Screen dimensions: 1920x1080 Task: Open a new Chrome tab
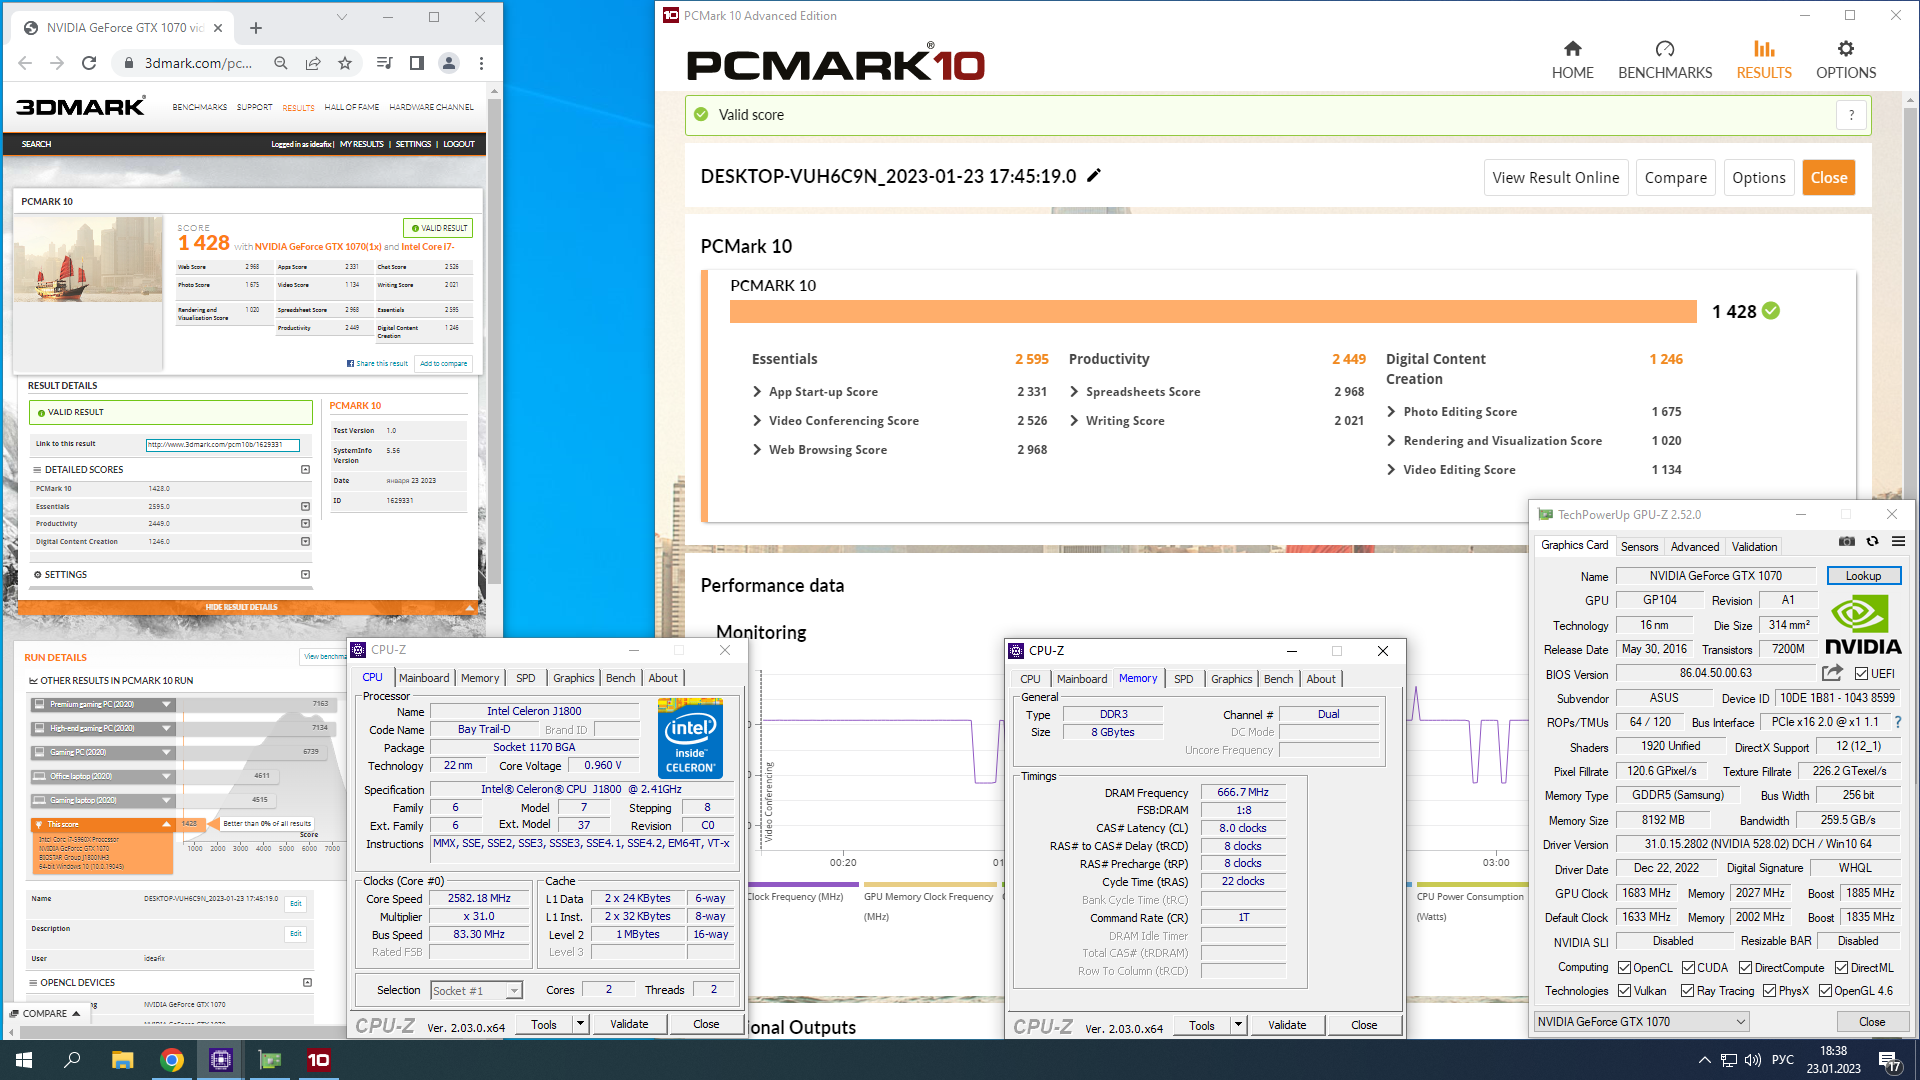click(256, 28)
